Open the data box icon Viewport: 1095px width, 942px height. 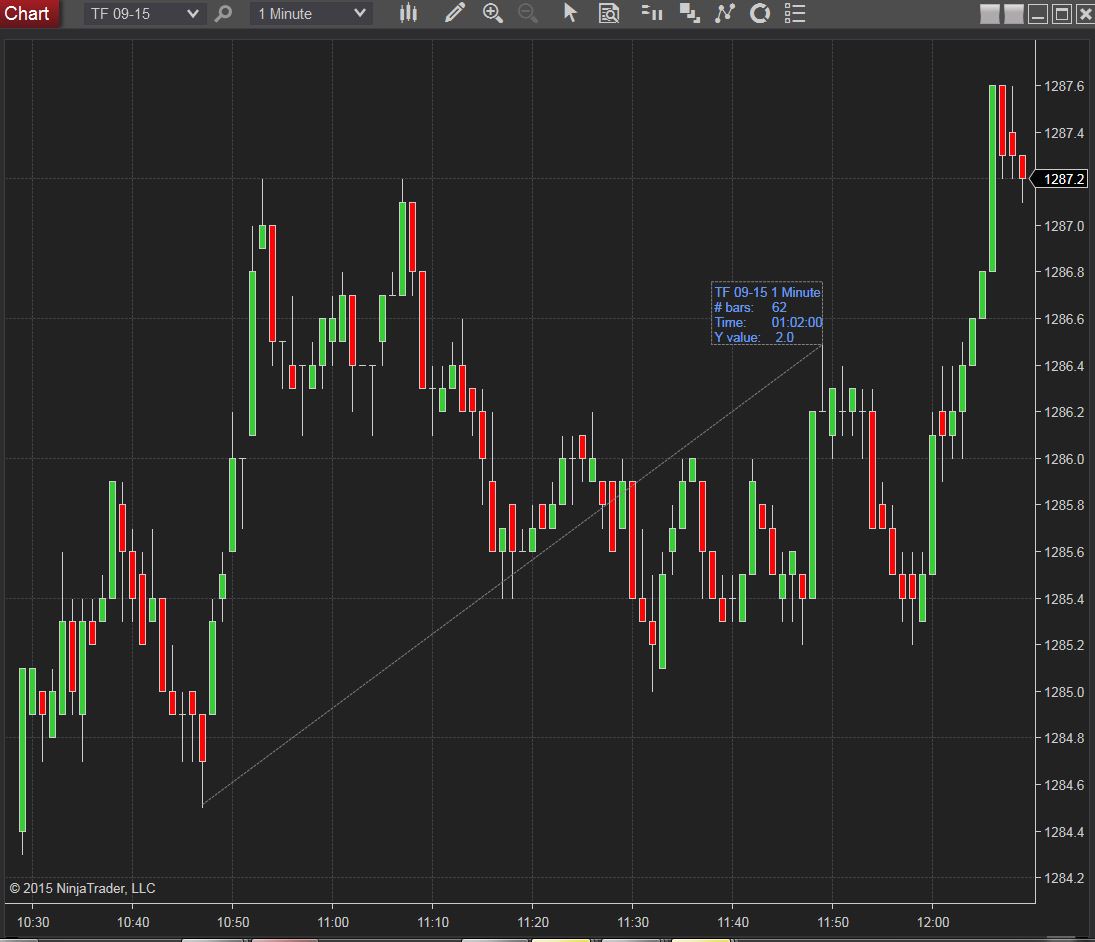tap(609, 13)
